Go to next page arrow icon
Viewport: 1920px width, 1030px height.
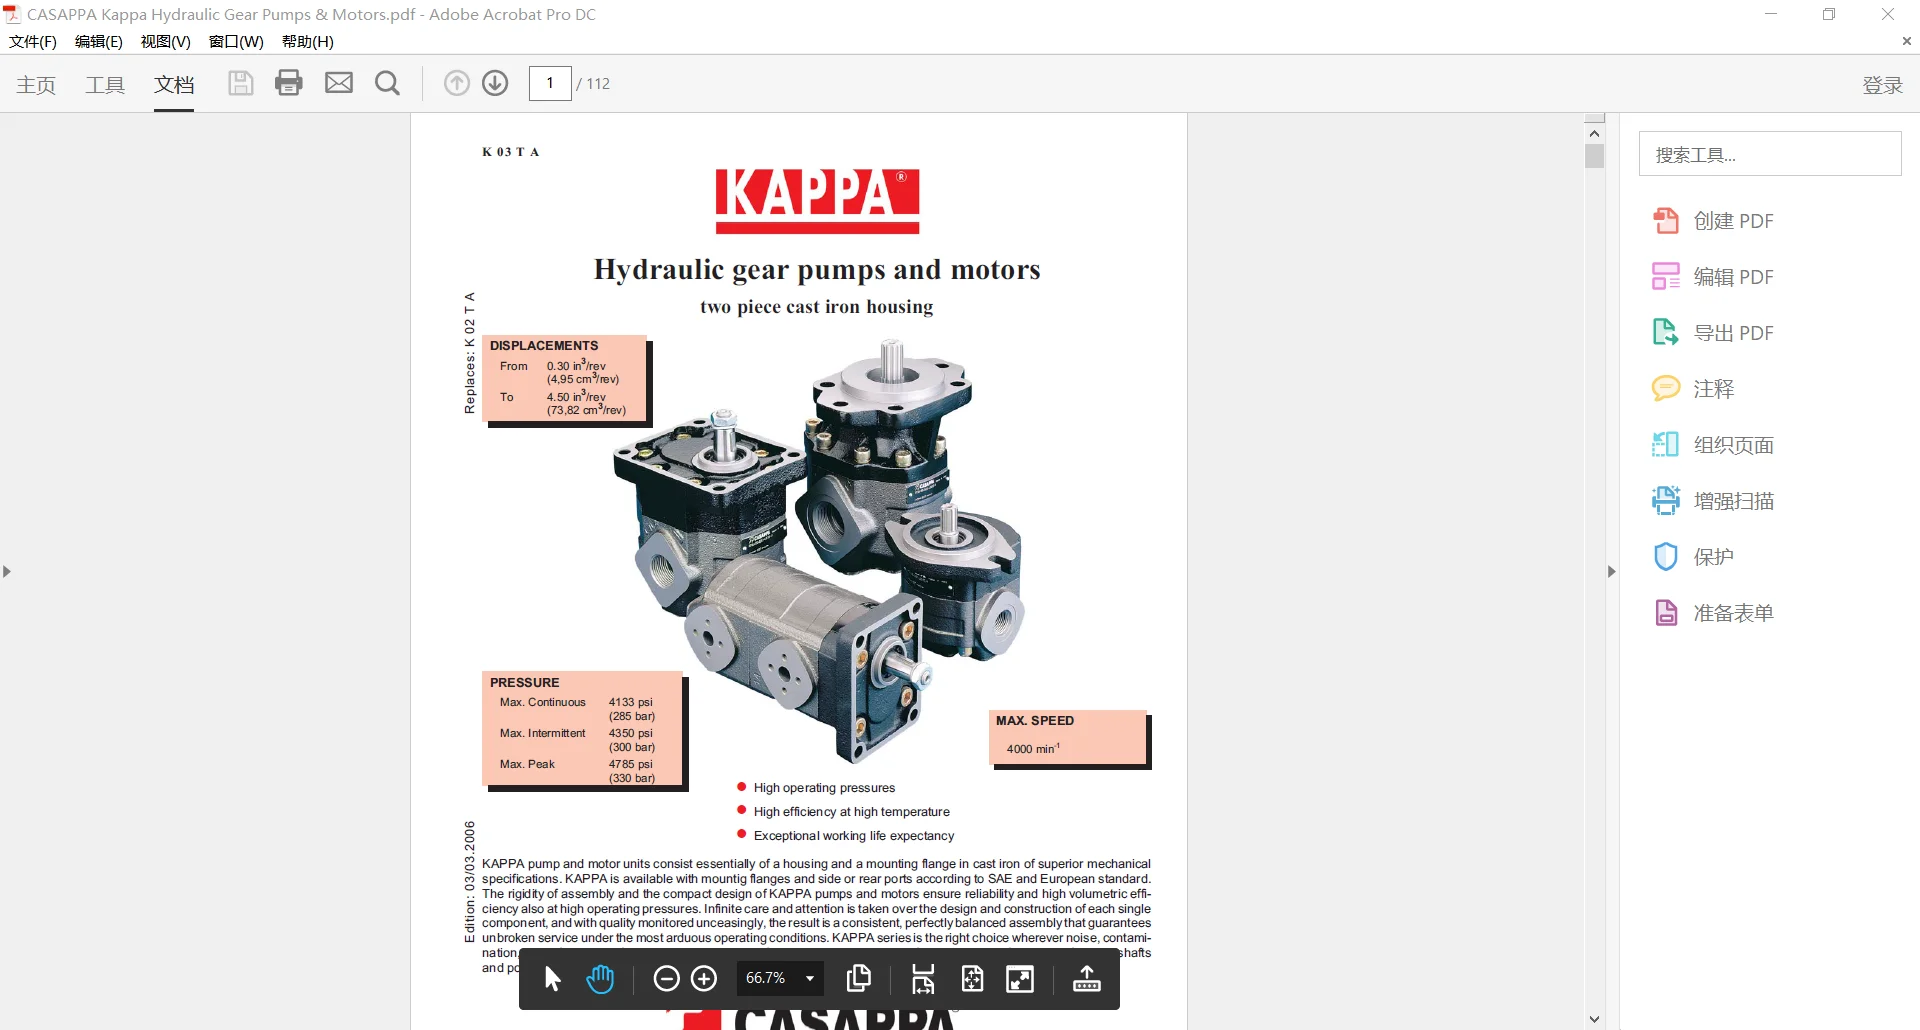[495, 83]
